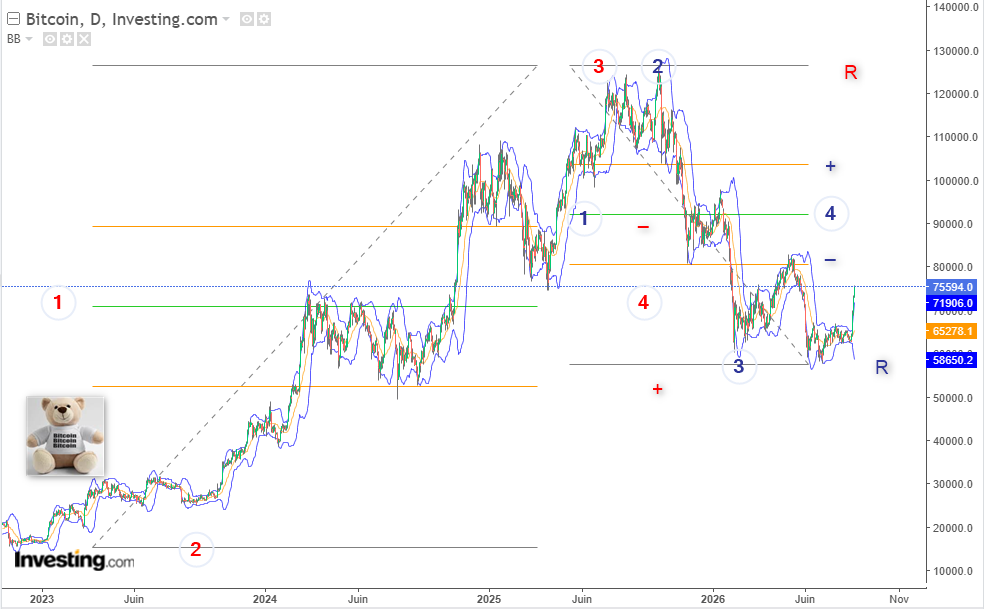The height and width of the screenshot is (609, 984).
Task: Open settings gear for Bitcoin series
Action: coord(264,19)
